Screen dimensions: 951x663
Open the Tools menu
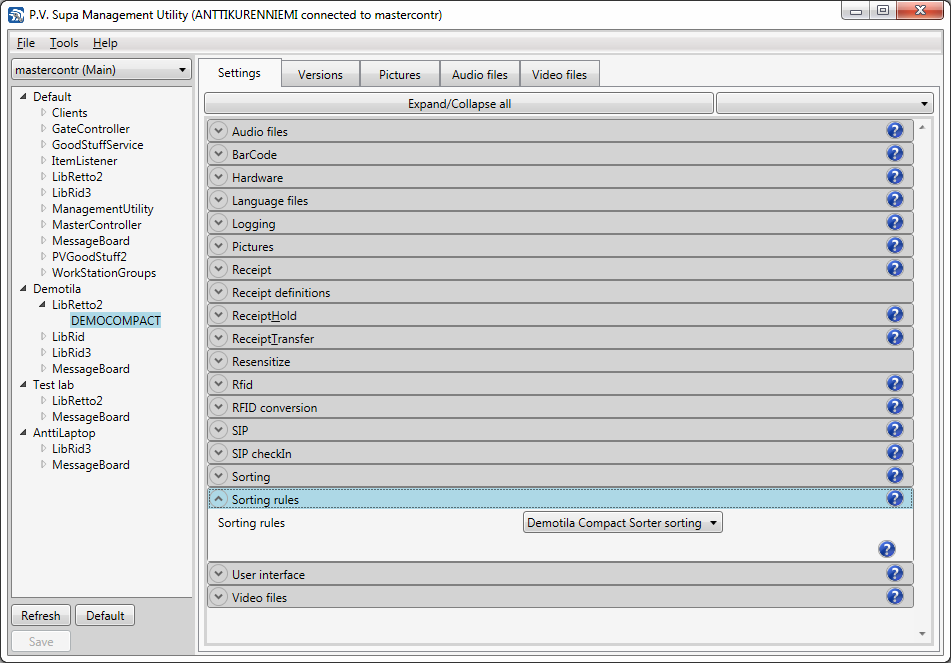click(64, 43)
